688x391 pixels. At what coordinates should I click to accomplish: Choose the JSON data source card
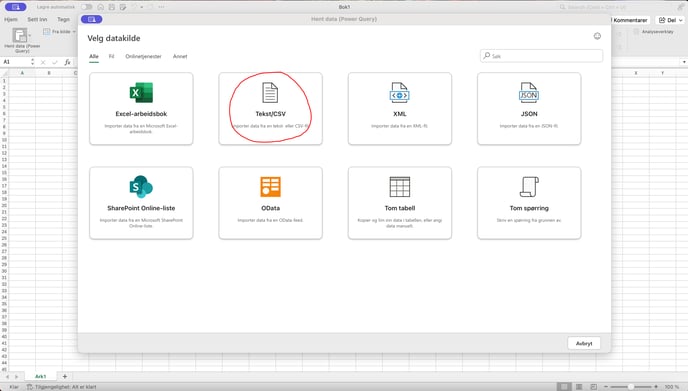click(x=529, y=108)
